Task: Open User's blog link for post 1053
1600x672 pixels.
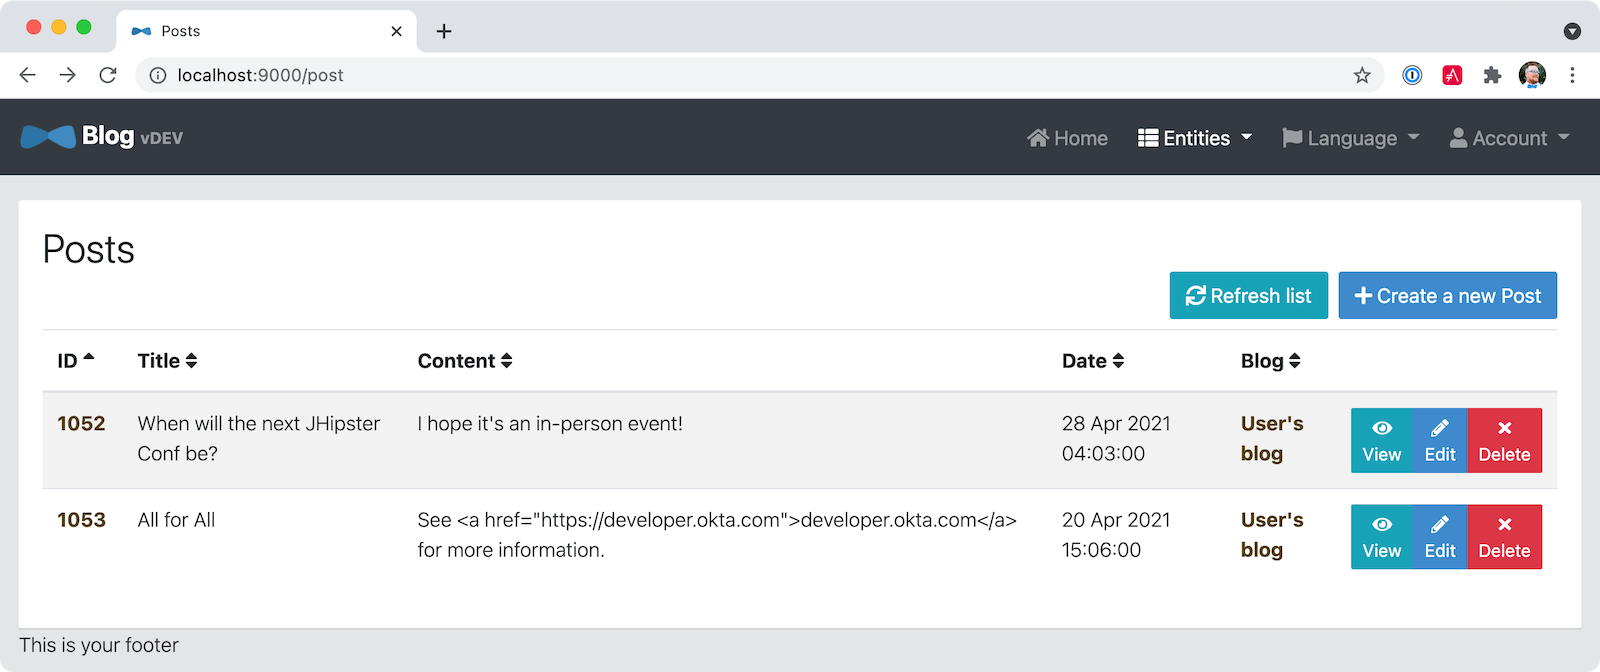Action: click(x=1272, y=535)
